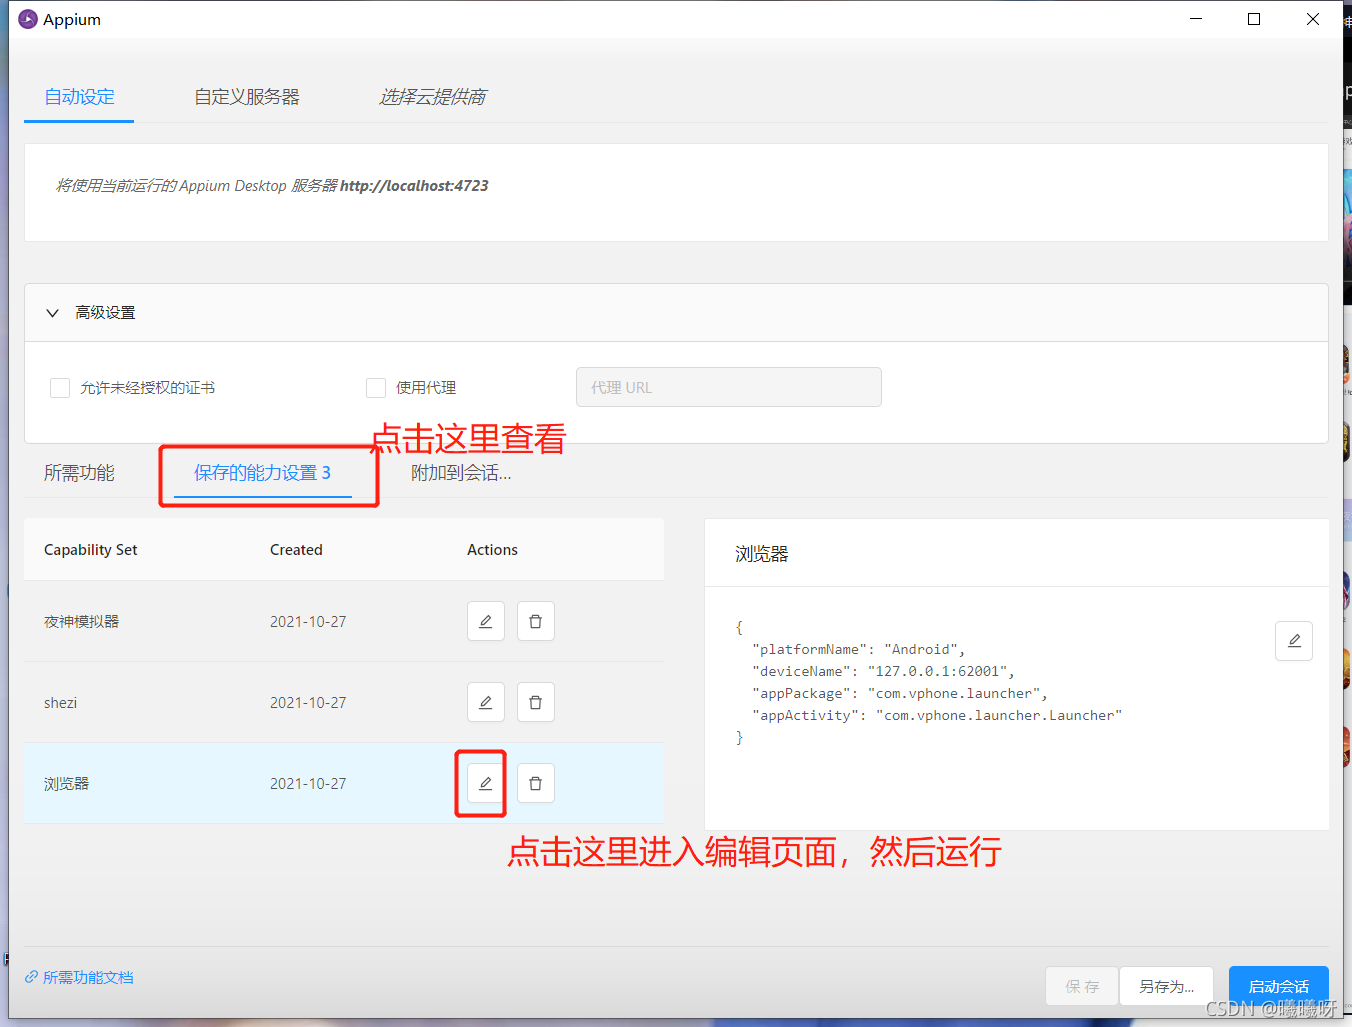Image resolution: width=1352 pixels, height=1027 pixels.
Task: Open the 附加到会话... tab
Action: pyautogui.click(x=461, y=473)
